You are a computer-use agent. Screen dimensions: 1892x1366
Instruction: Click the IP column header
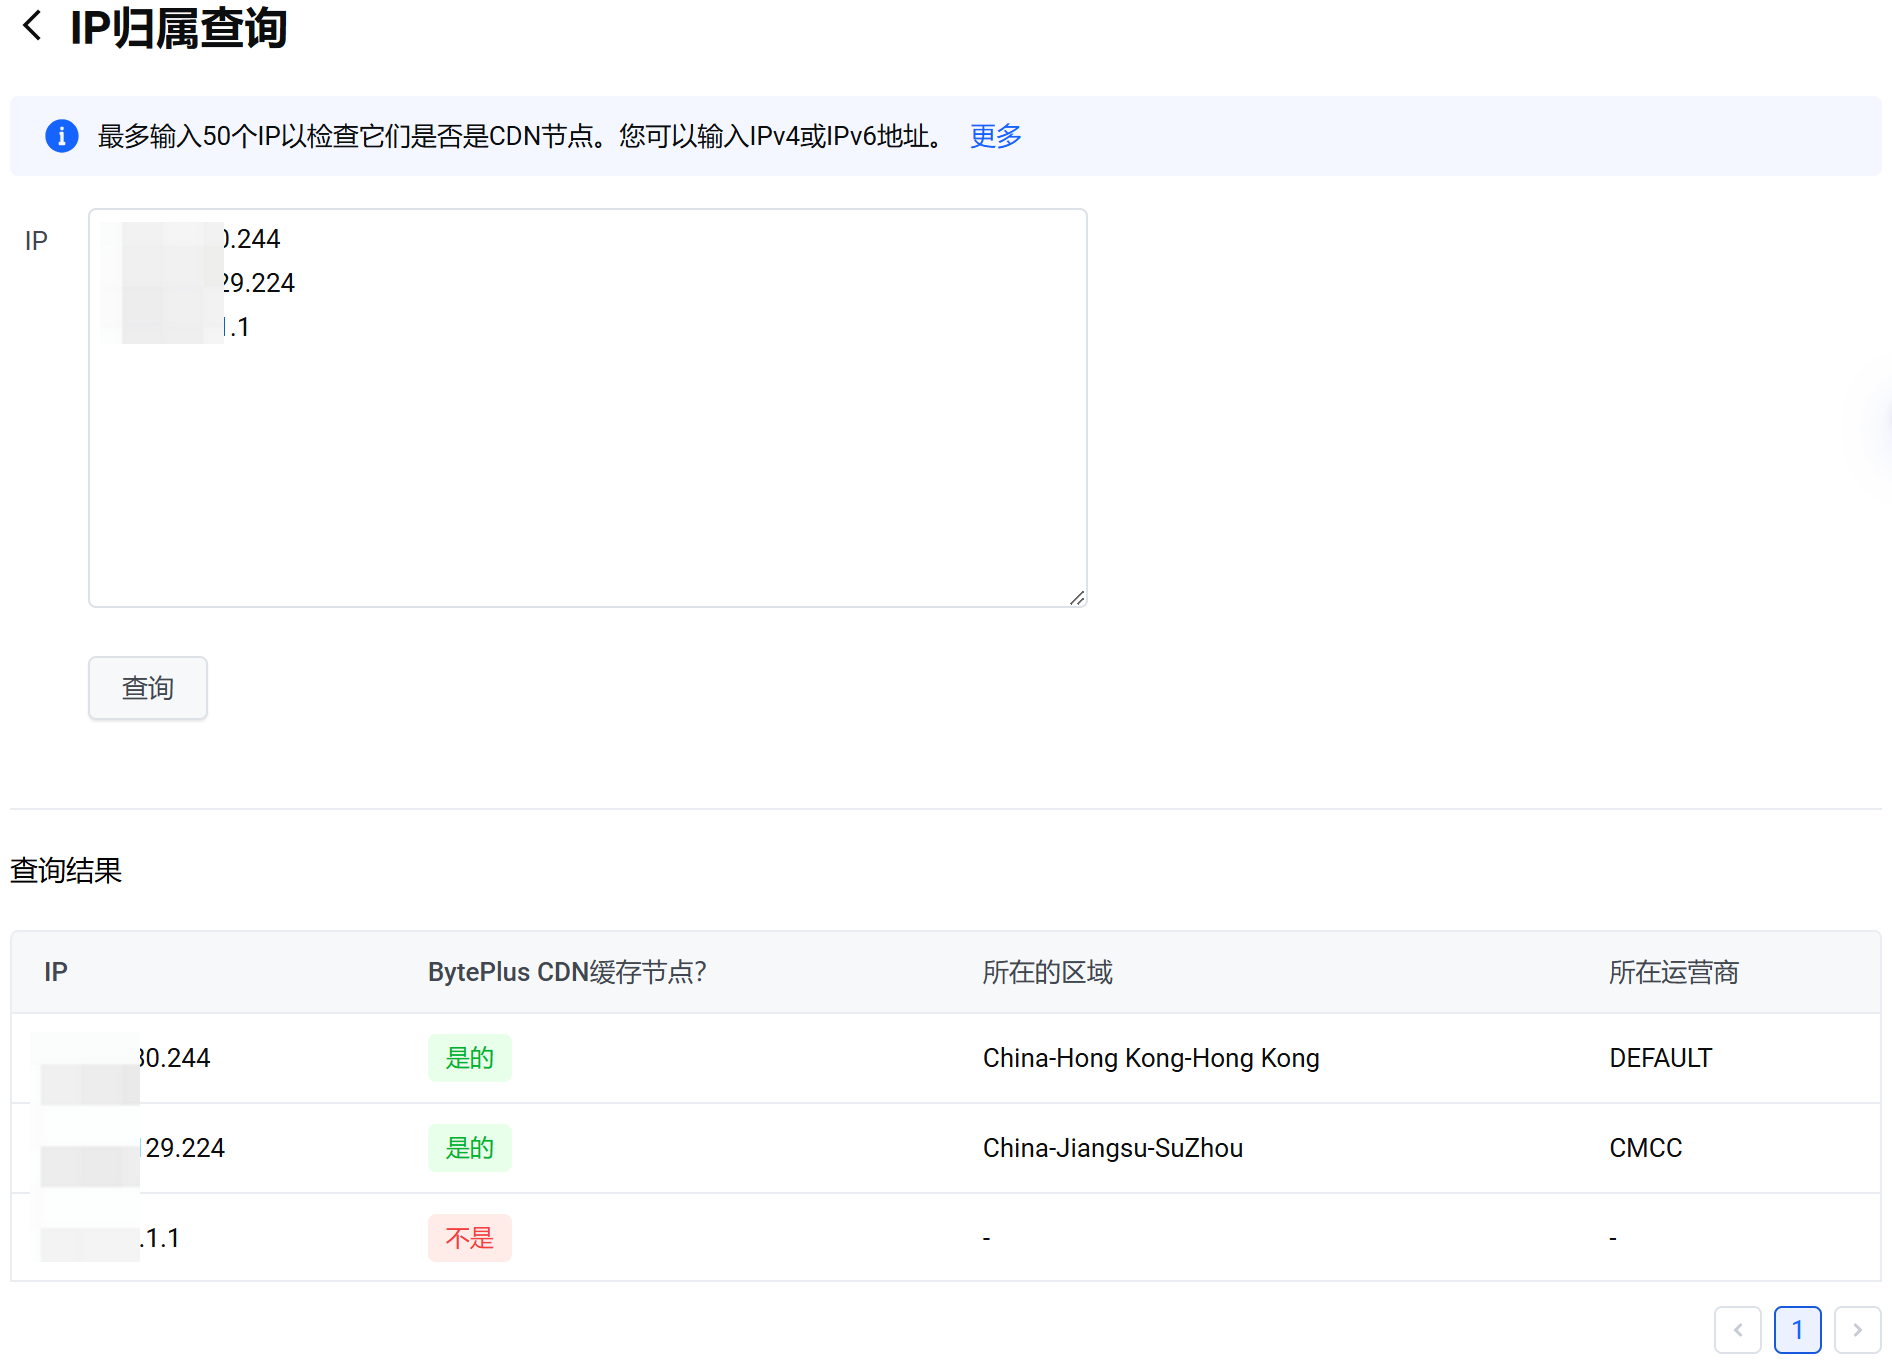(x=56, y=972)
